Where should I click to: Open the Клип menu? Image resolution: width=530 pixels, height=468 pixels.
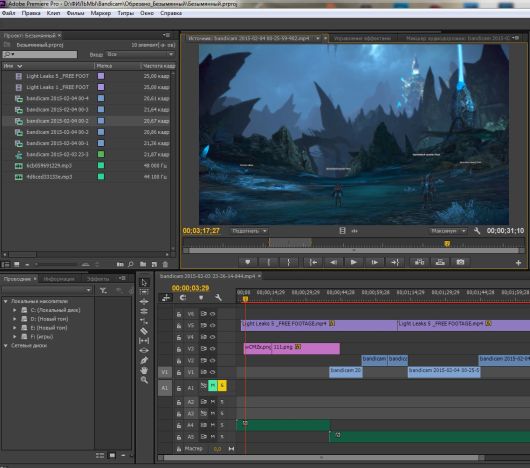(53, 13)
